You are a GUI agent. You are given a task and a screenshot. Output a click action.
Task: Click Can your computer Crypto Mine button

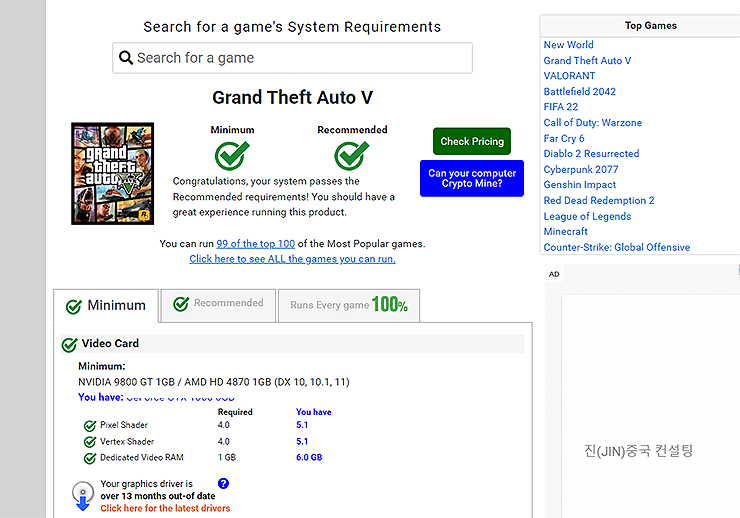(x=472, y=178)
